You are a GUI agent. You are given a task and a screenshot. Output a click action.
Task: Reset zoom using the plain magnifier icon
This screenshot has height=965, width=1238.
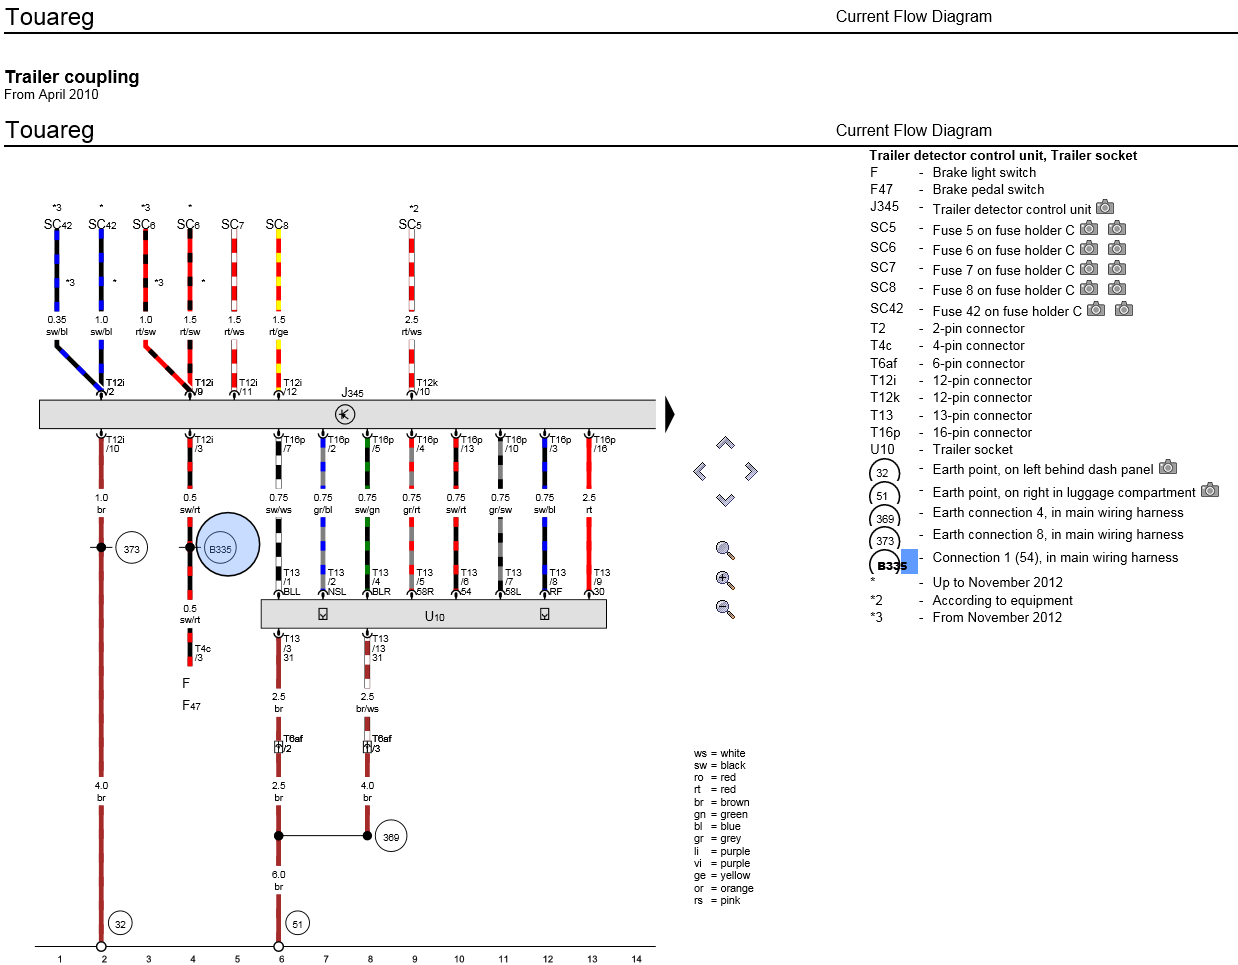click(x=725, y=550)
